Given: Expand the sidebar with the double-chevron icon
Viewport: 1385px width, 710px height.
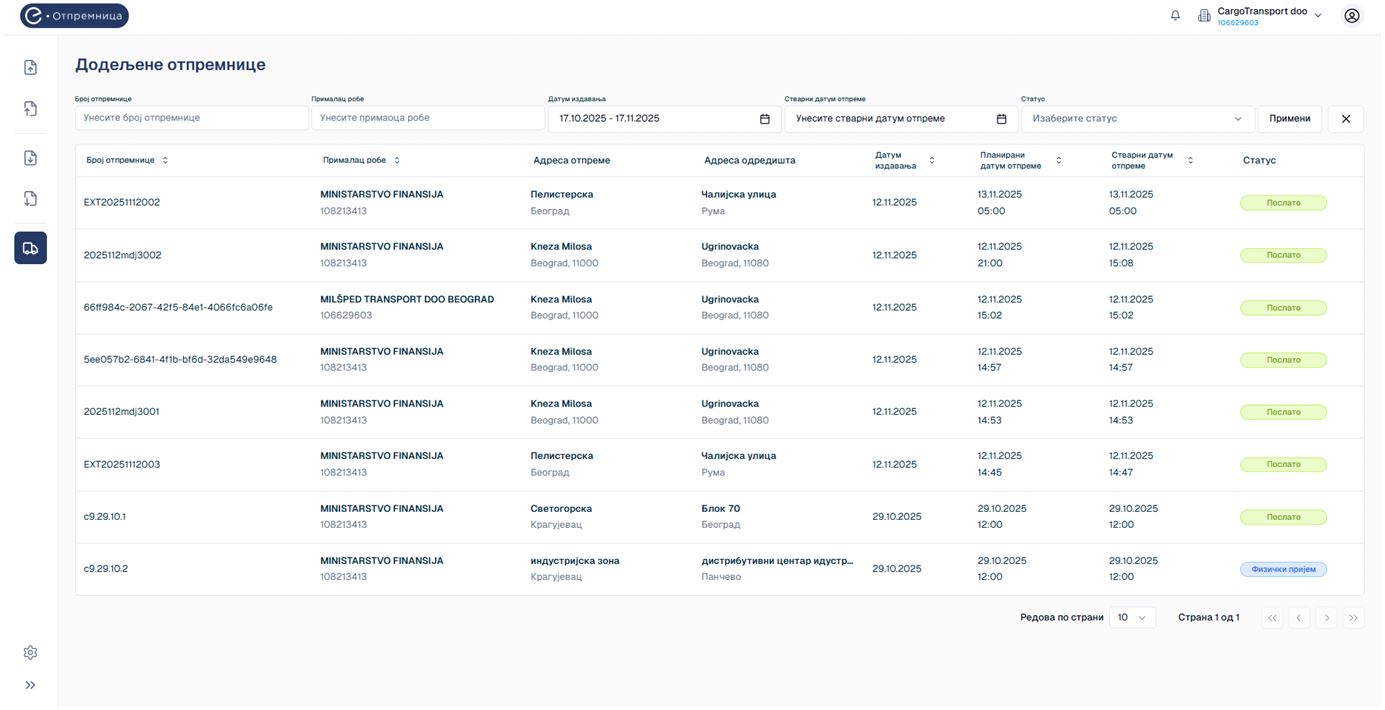Looking at the screenshot, I should pos(30,685).
